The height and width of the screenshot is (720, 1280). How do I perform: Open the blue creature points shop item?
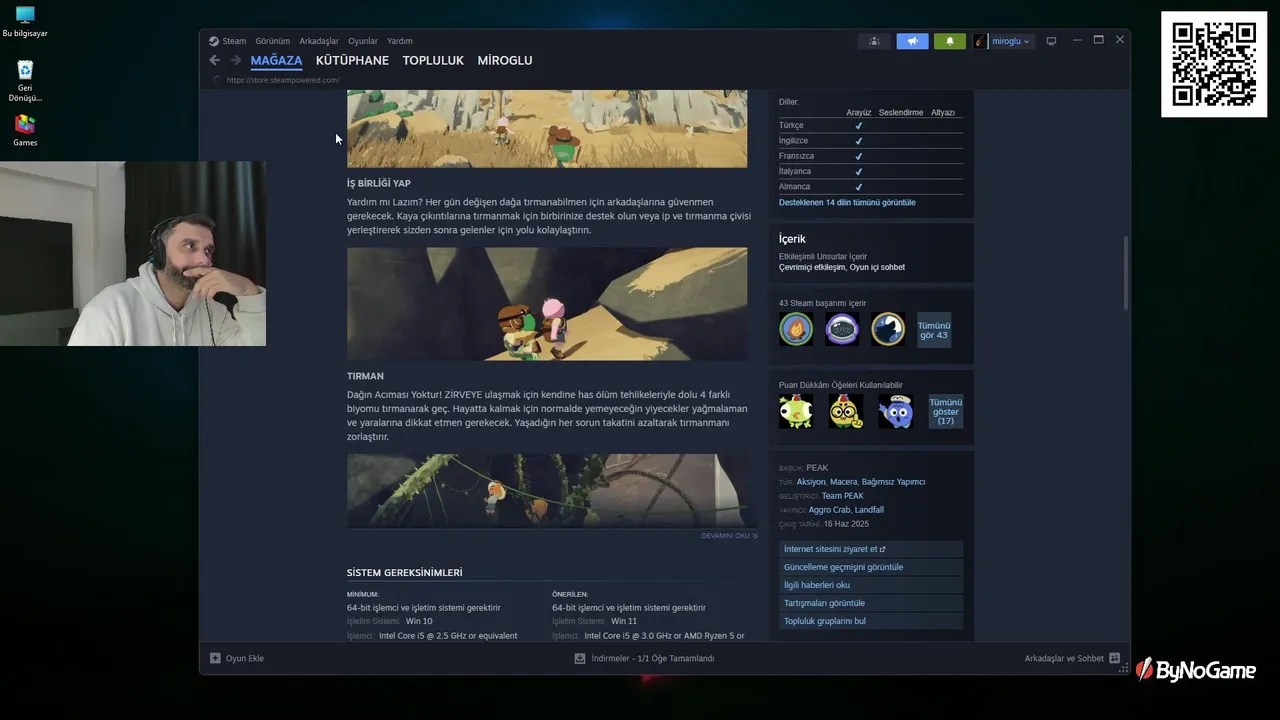[x=896, y=411]
